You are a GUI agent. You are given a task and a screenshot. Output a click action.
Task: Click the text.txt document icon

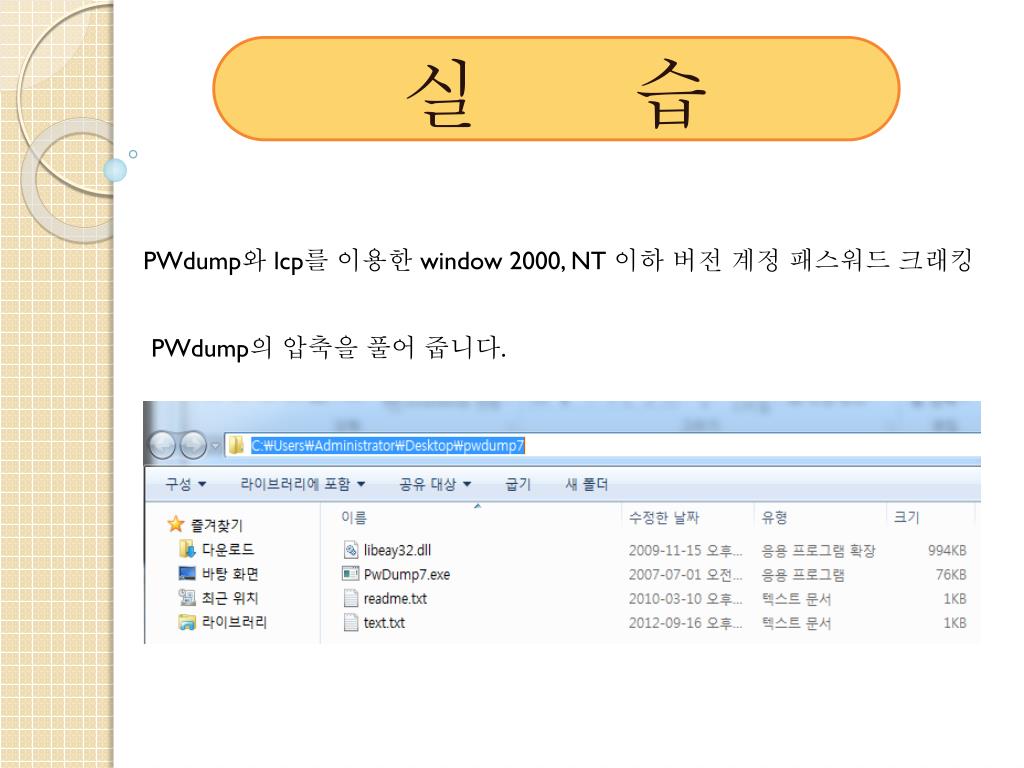[351, 622]
